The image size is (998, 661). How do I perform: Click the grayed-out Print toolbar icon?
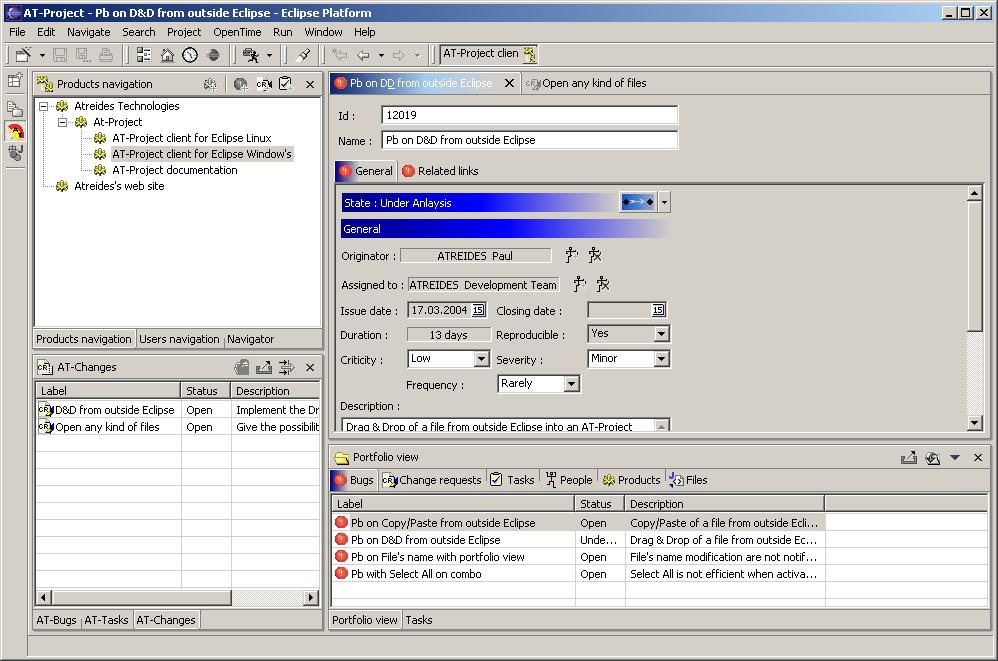coord(106,55)
